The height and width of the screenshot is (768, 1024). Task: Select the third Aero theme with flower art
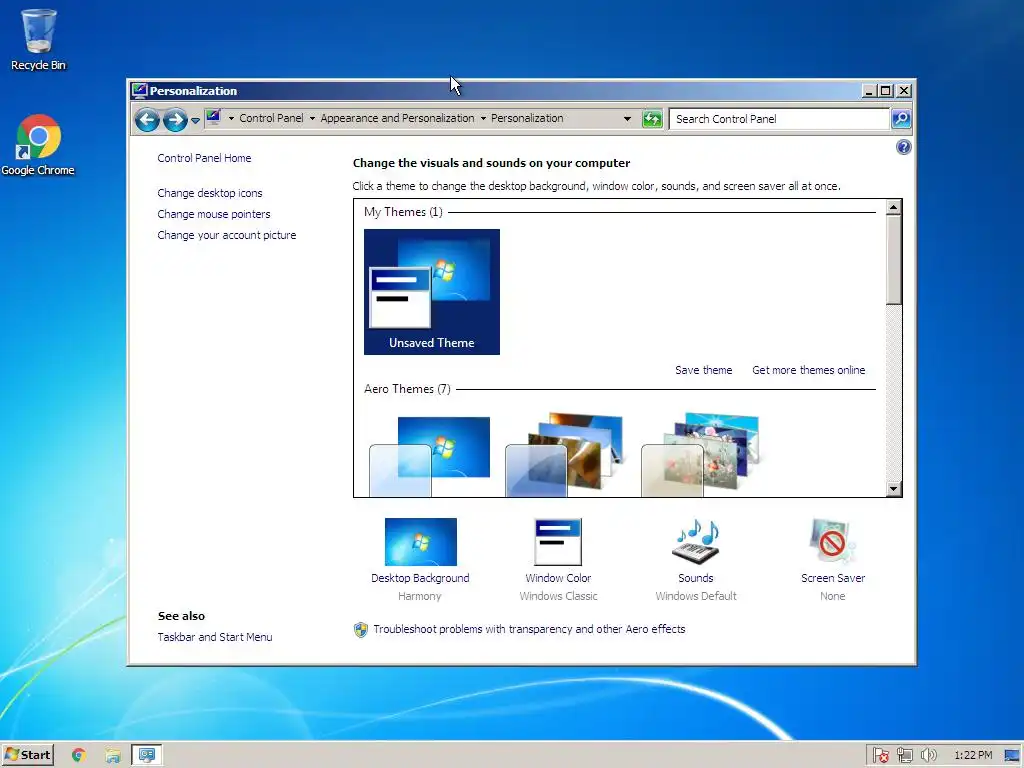(701, 454)
